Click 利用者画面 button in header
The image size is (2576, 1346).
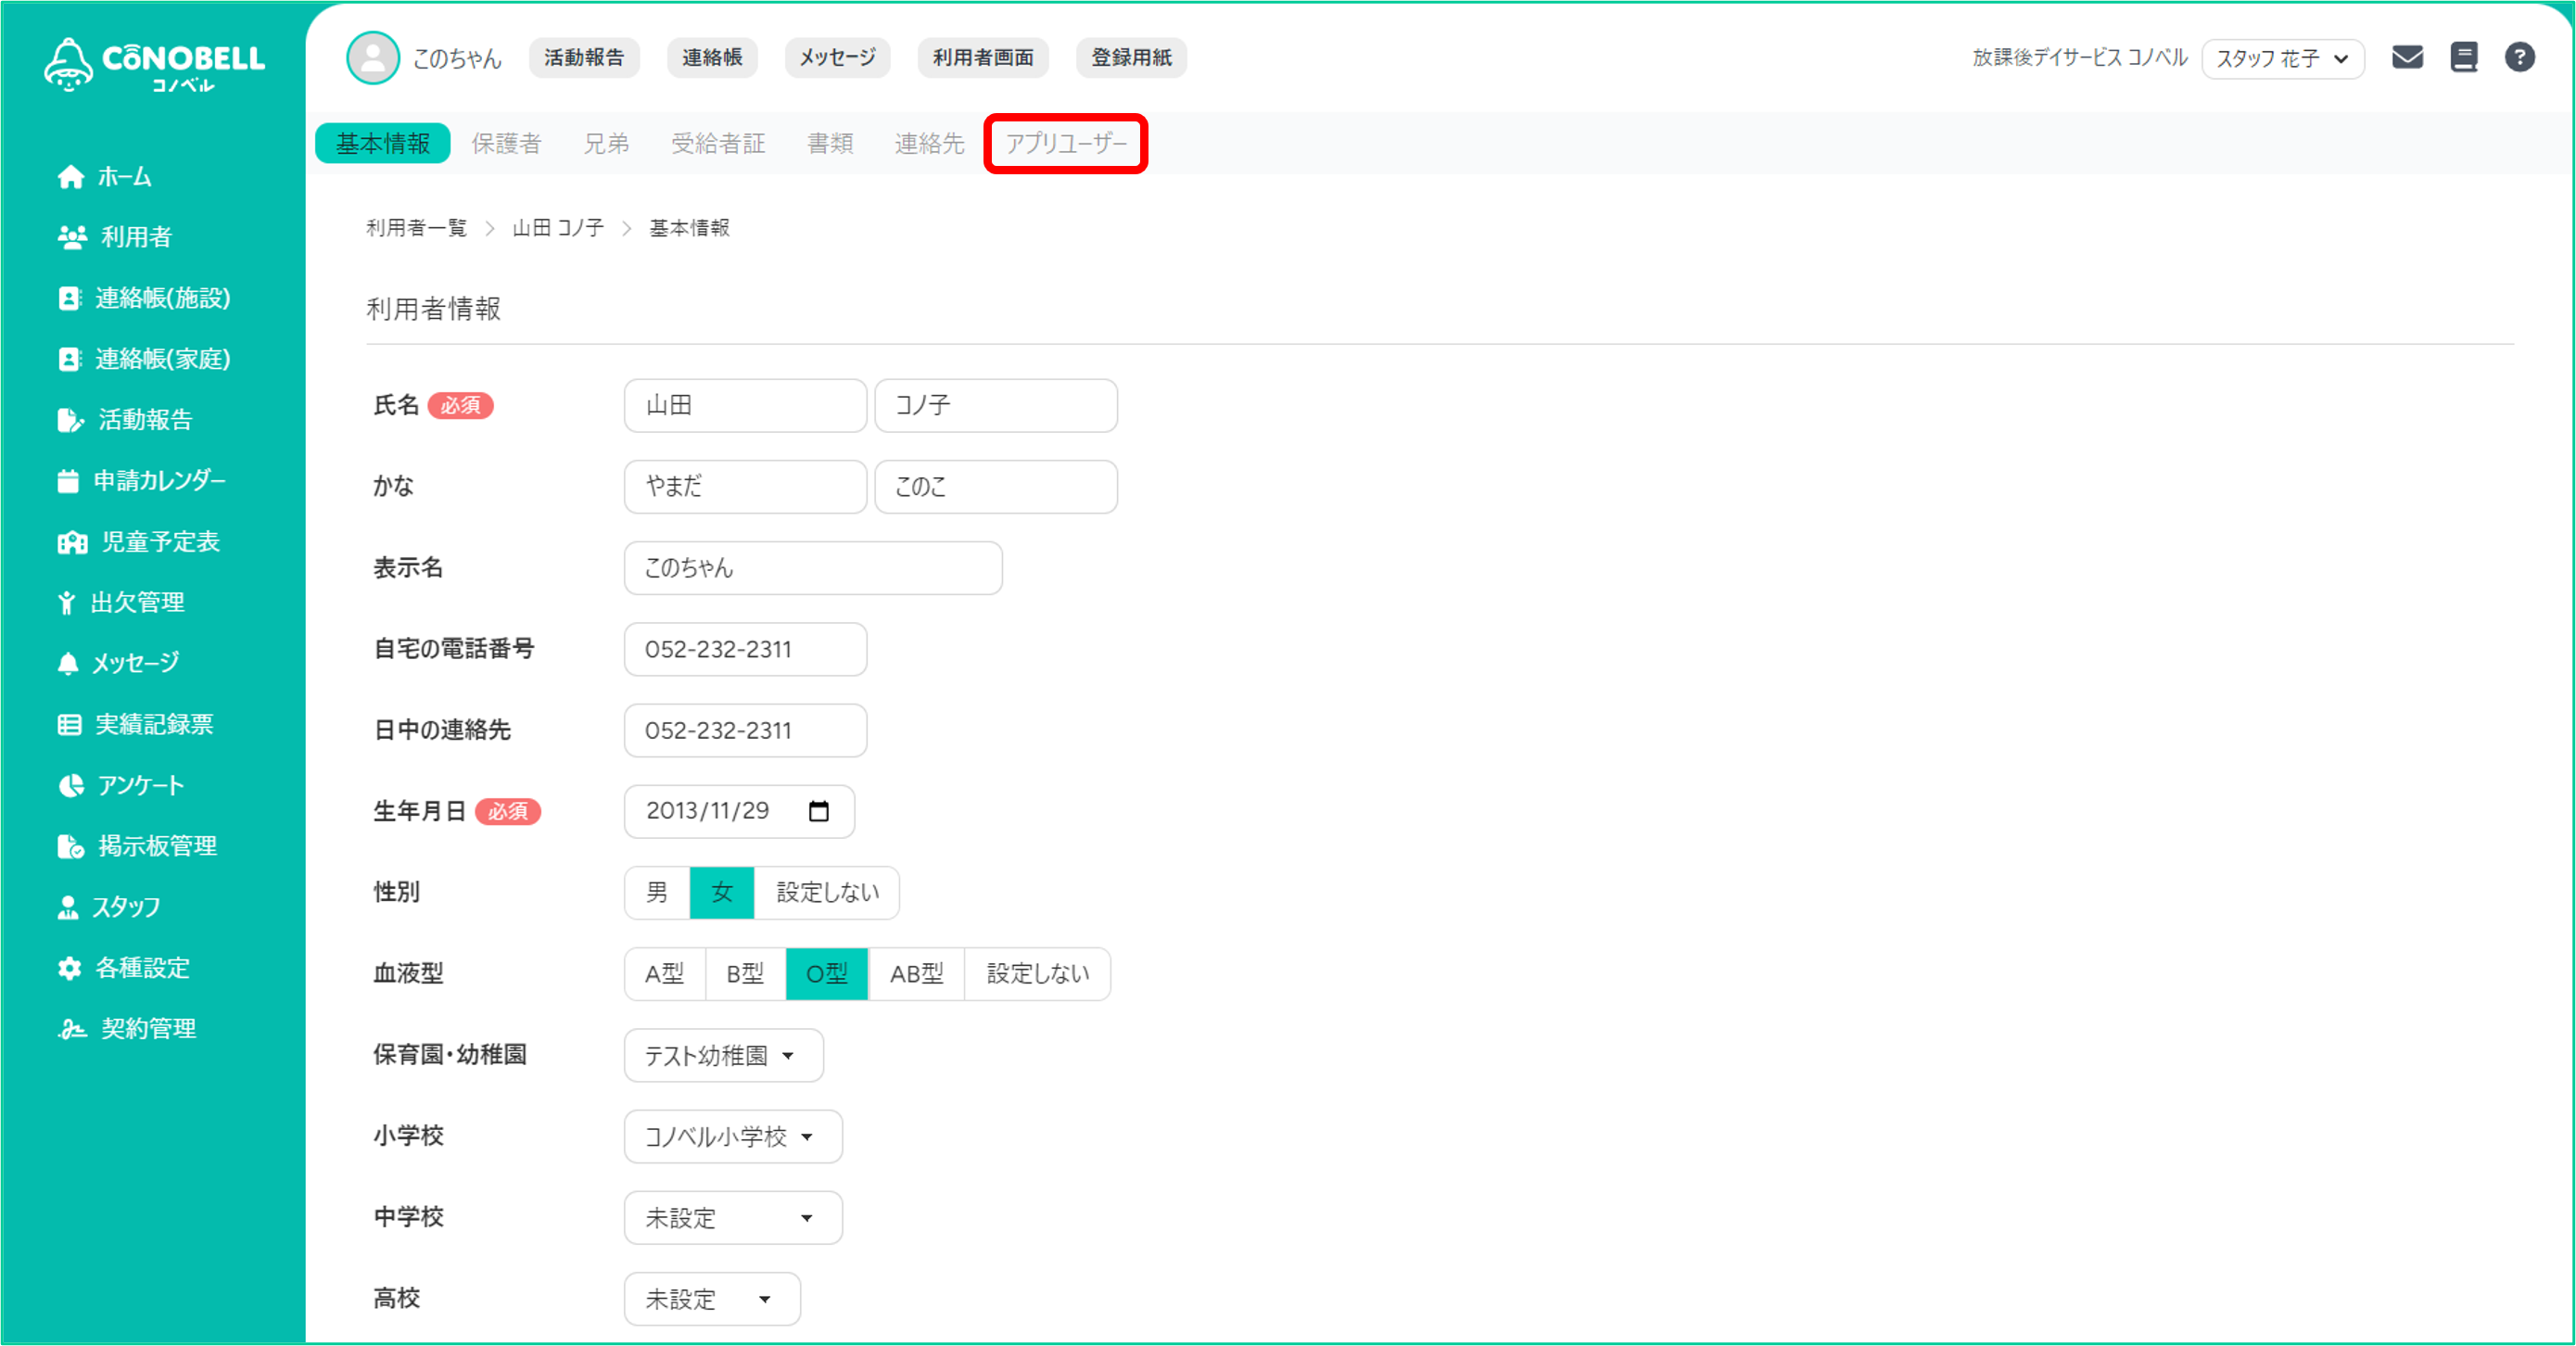(983, 58)
